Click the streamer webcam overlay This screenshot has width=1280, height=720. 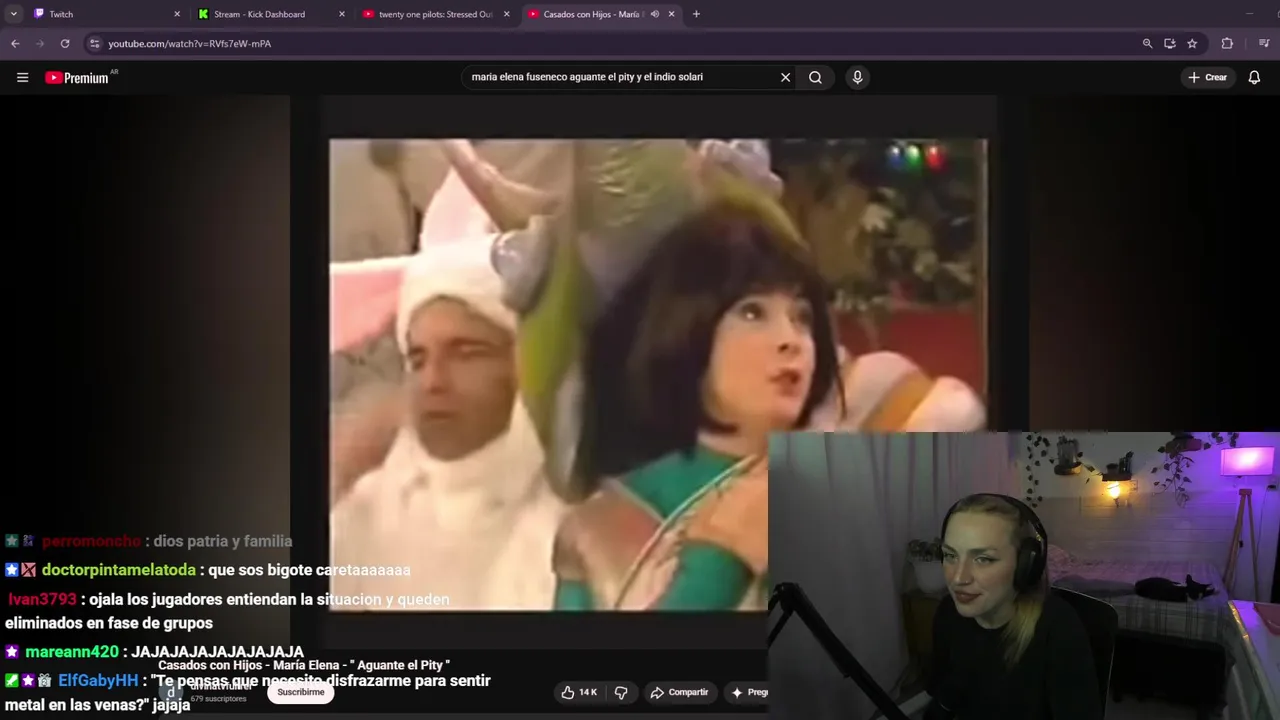pos(1024,576)
